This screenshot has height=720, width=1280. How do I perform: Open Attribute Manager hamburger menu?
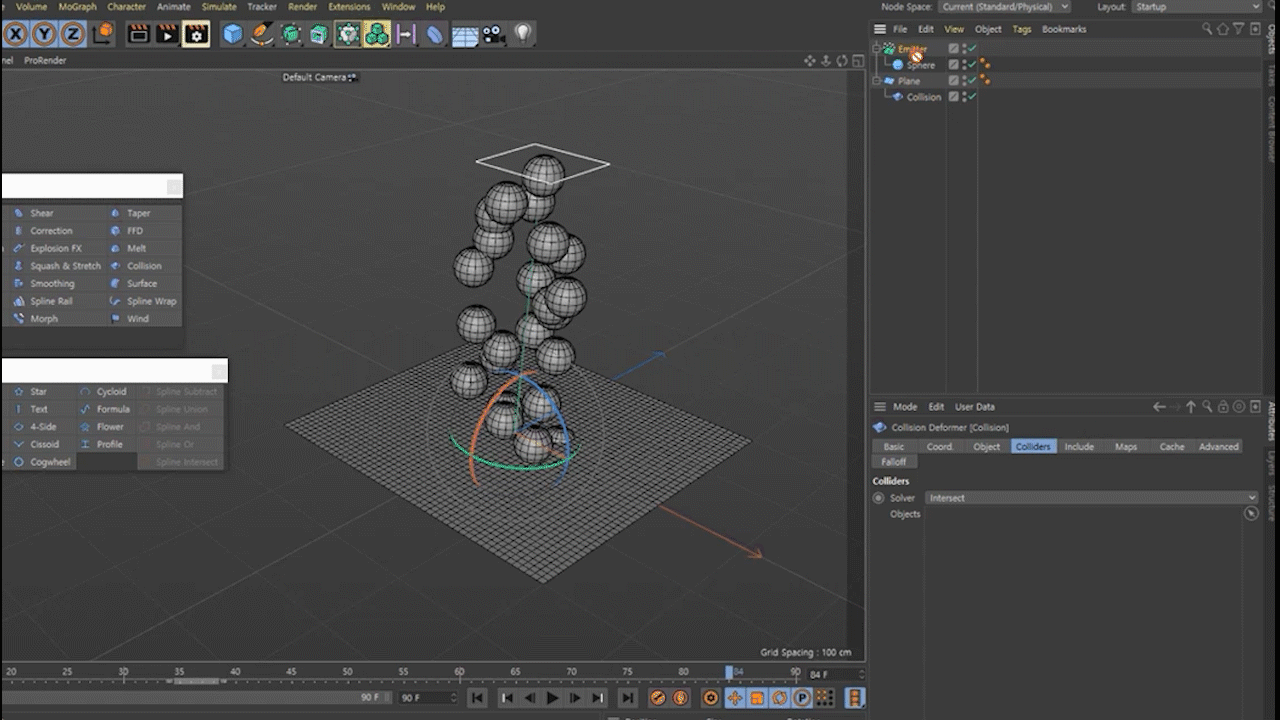tap(880, 407)
